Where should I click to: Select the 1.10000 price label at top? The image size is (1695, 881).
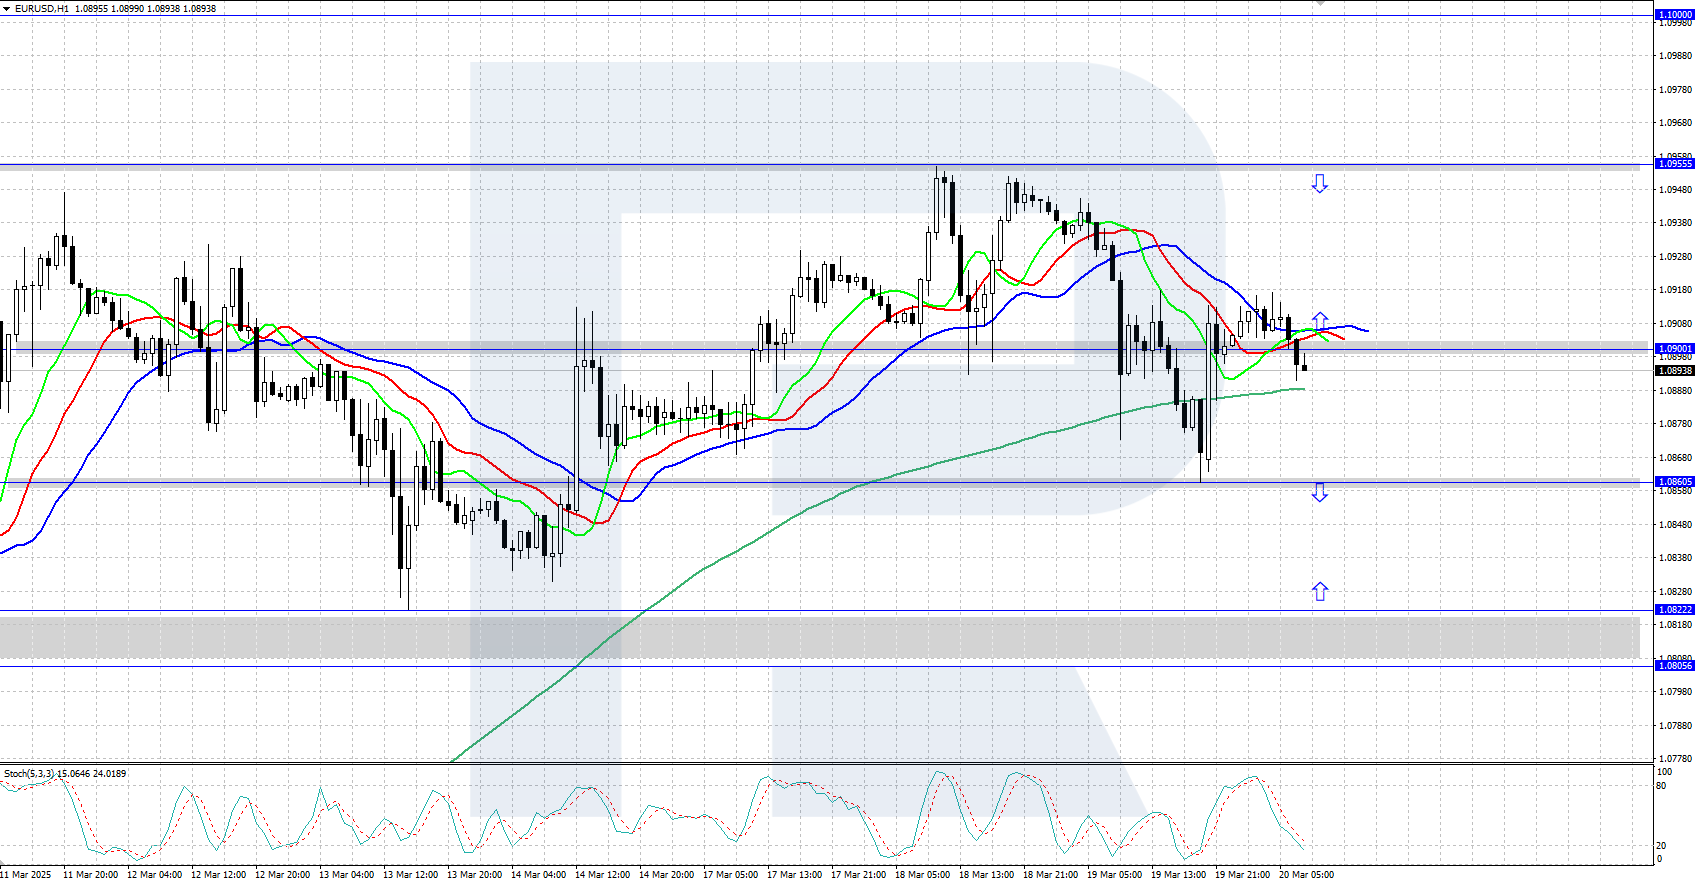(1674, 14)
